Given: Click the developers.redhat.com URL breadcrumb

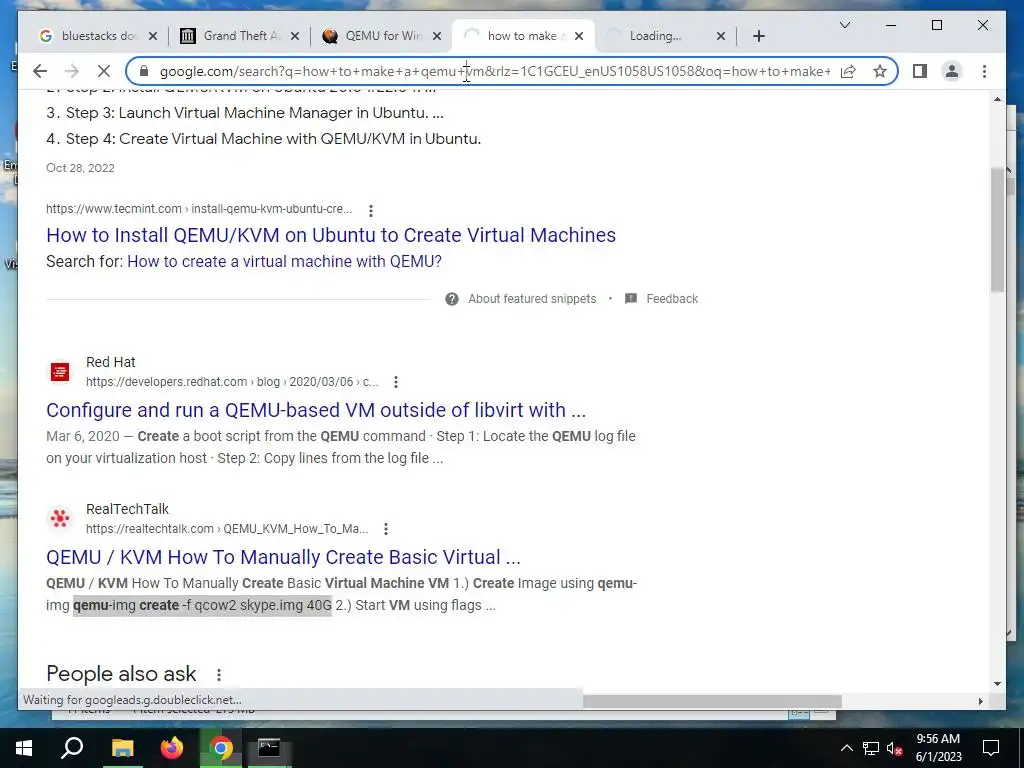Looking at the screenshot, I should 232,382.
